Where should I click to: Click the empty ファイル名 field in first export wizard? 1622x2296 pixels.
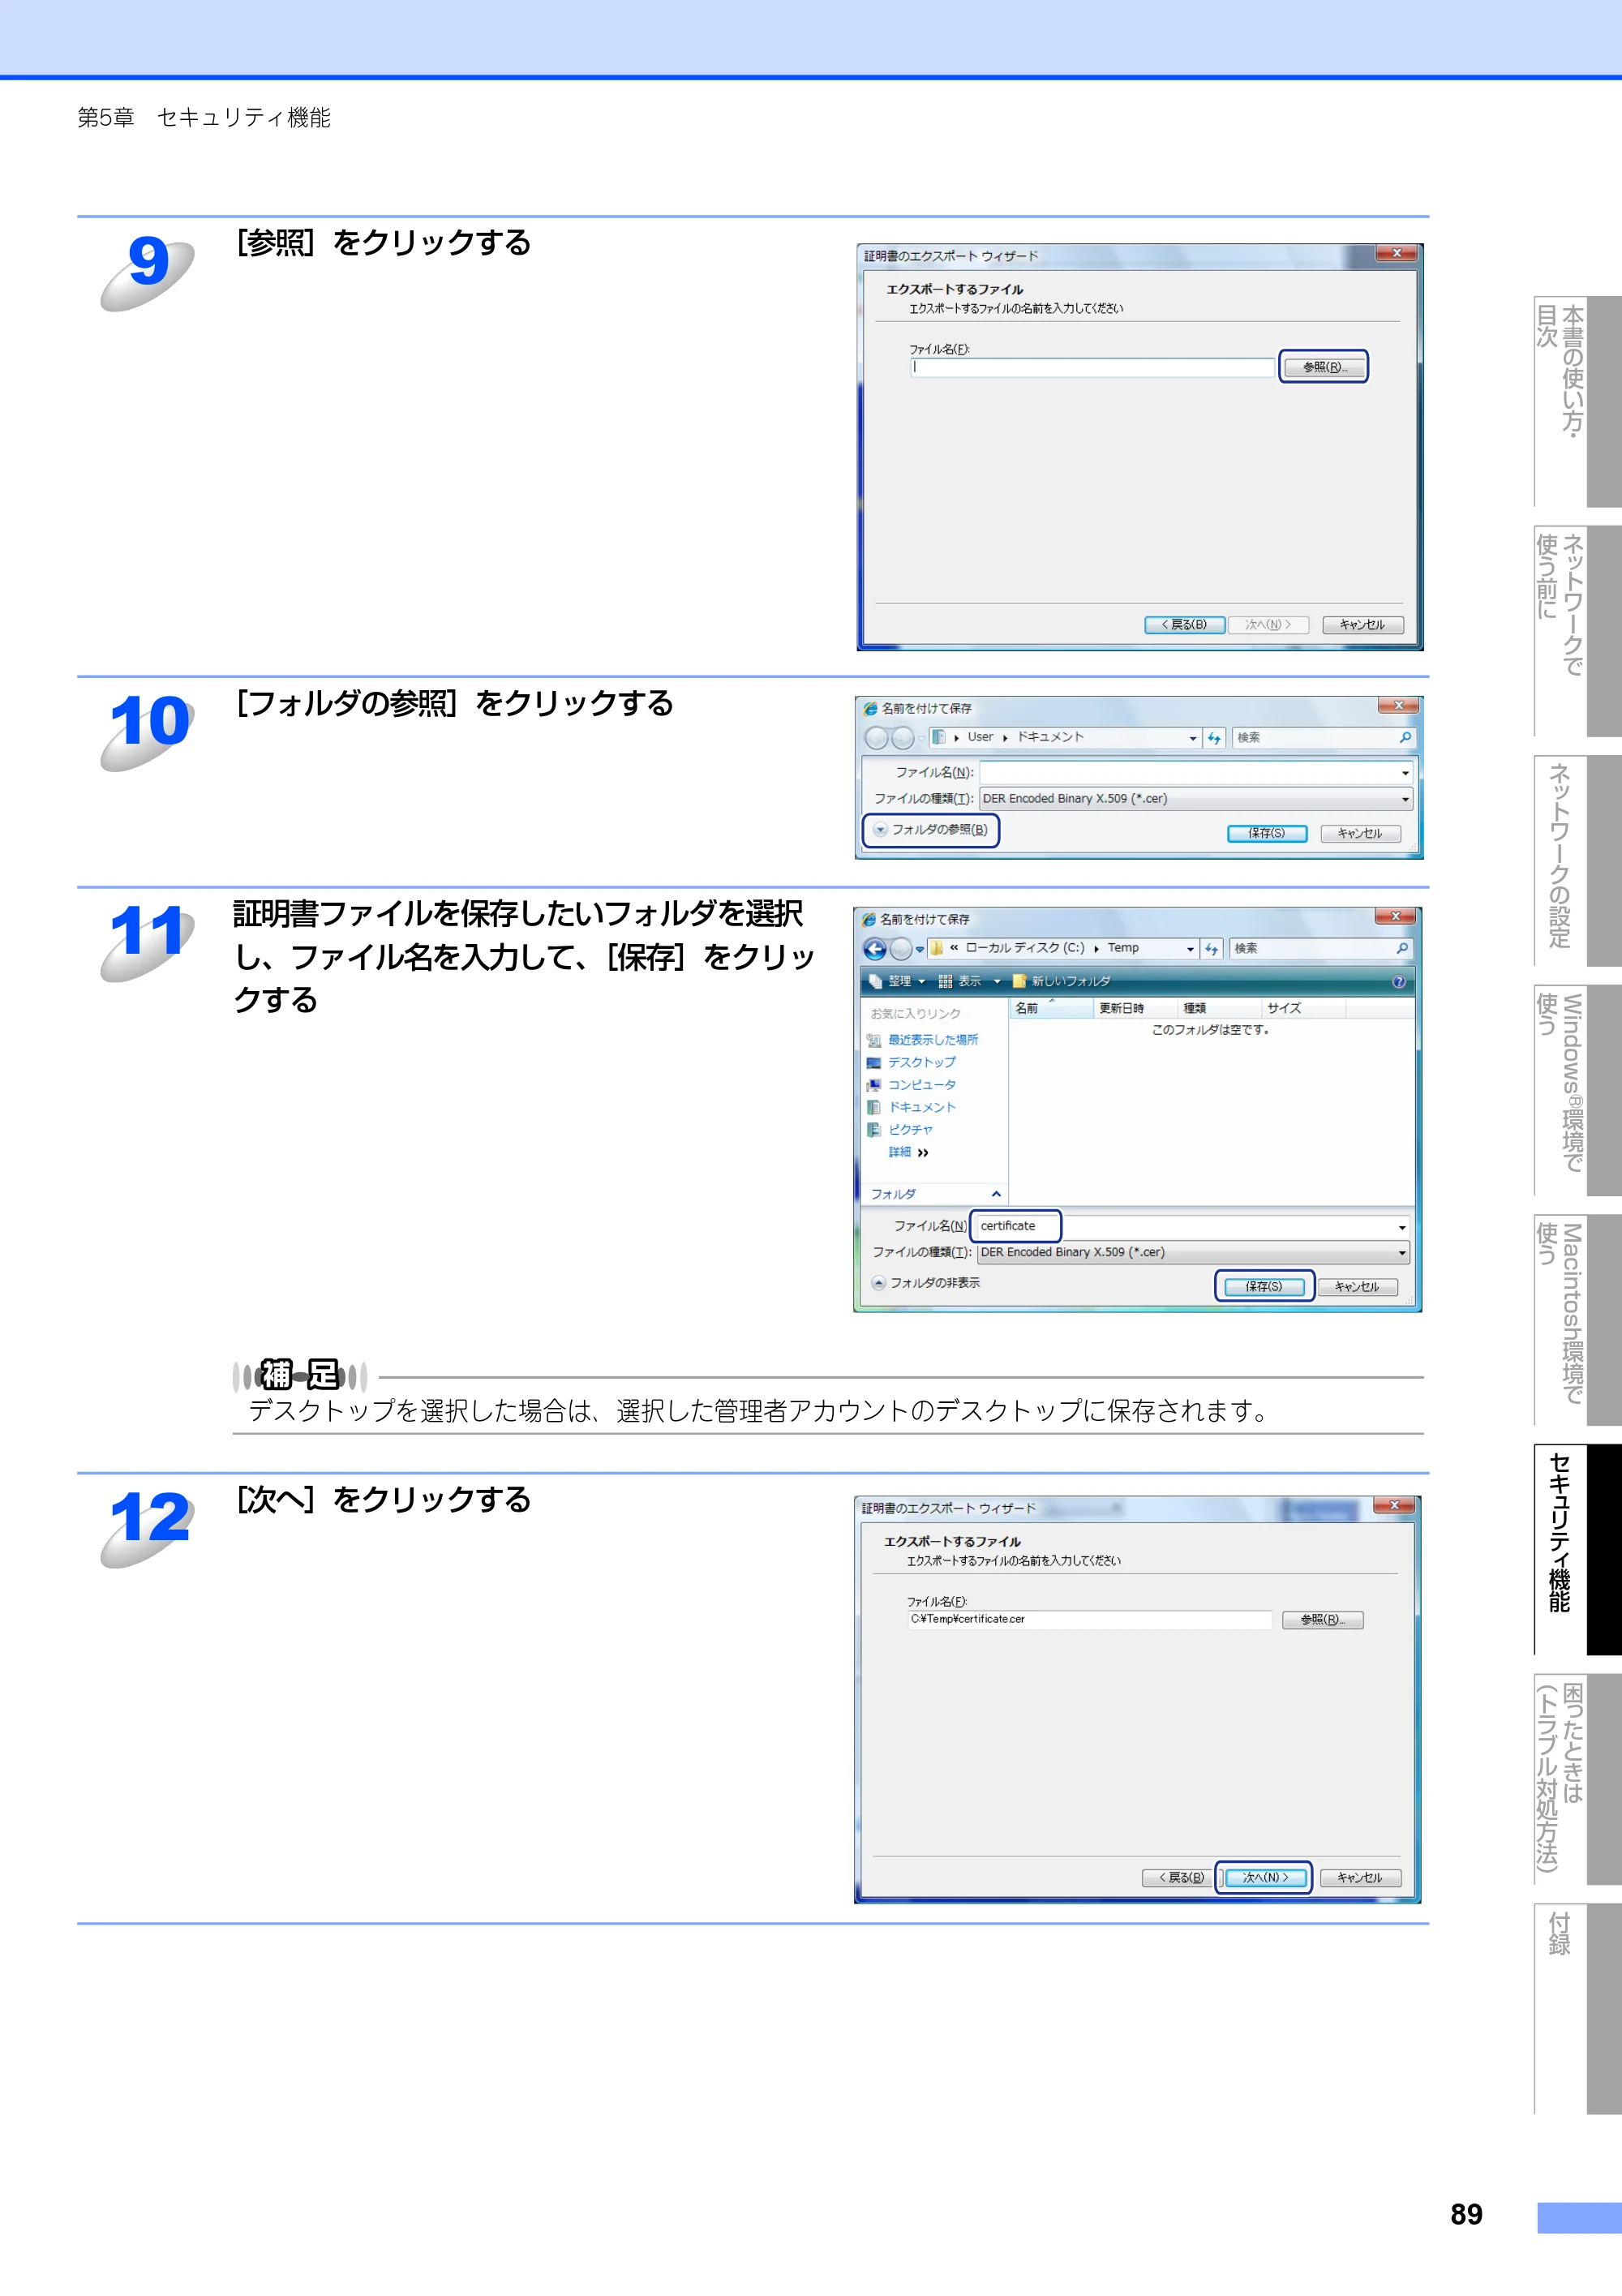(x=1092, y=367)
